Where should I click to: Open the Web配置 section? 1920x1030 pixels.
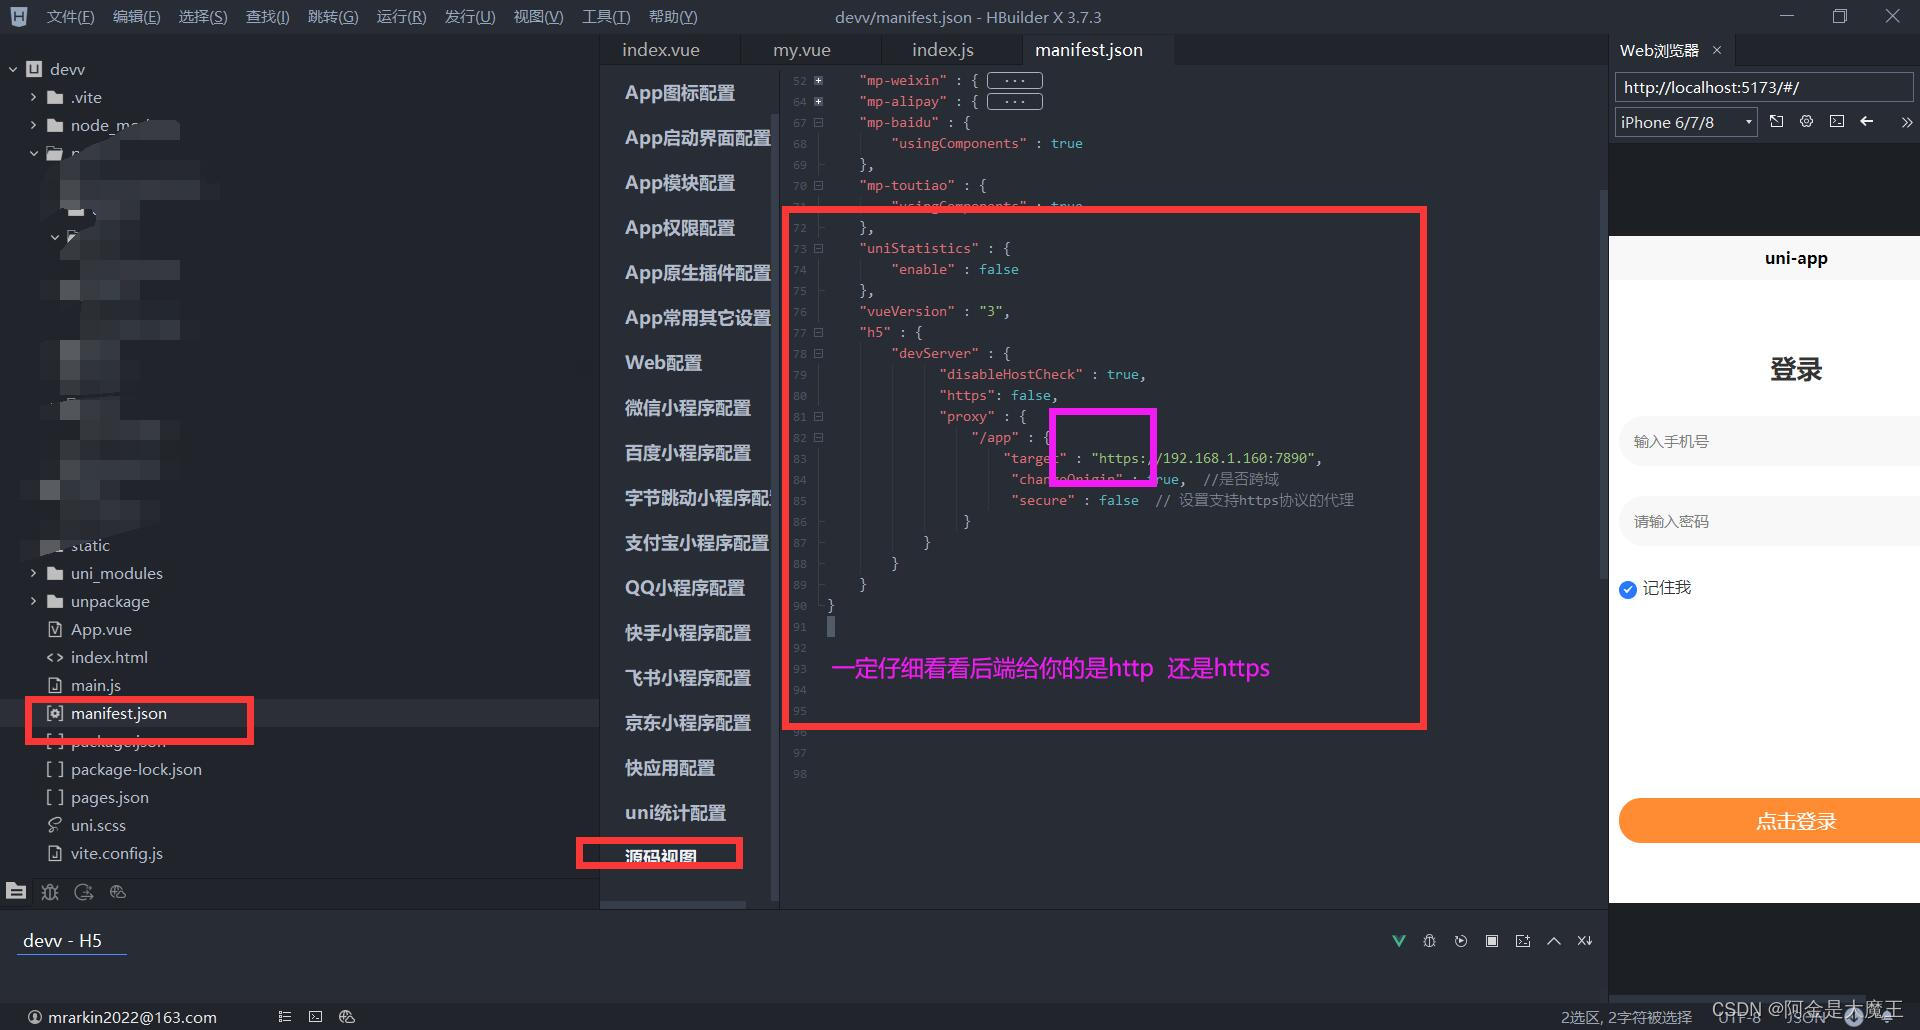(x=663, y=363)
